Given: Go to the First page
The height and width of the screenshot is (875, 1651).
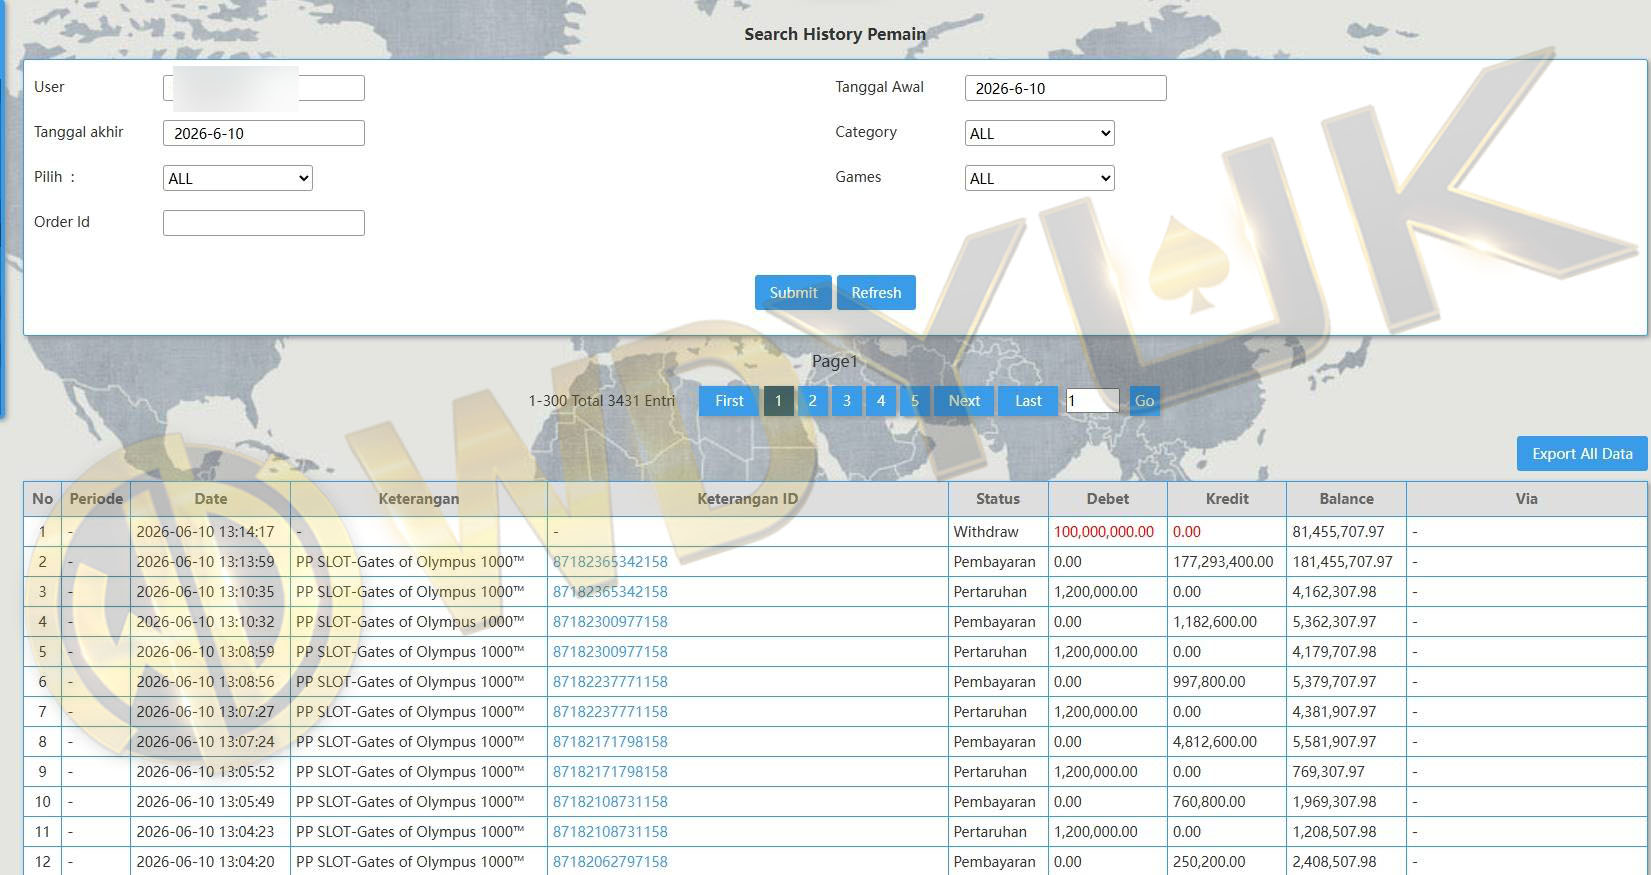Looking at the screenshot, I should point(729,401).
